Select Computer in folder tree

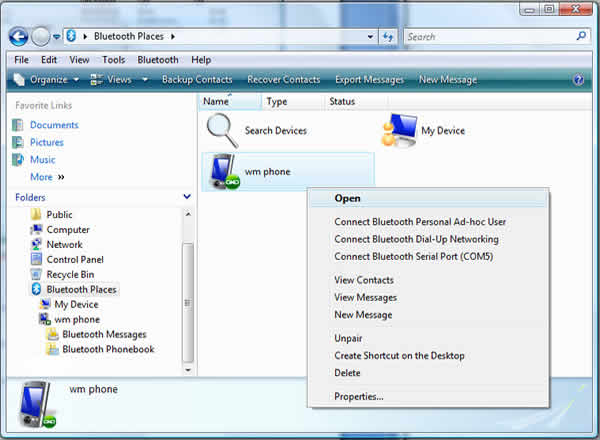[x=68, y=230]
